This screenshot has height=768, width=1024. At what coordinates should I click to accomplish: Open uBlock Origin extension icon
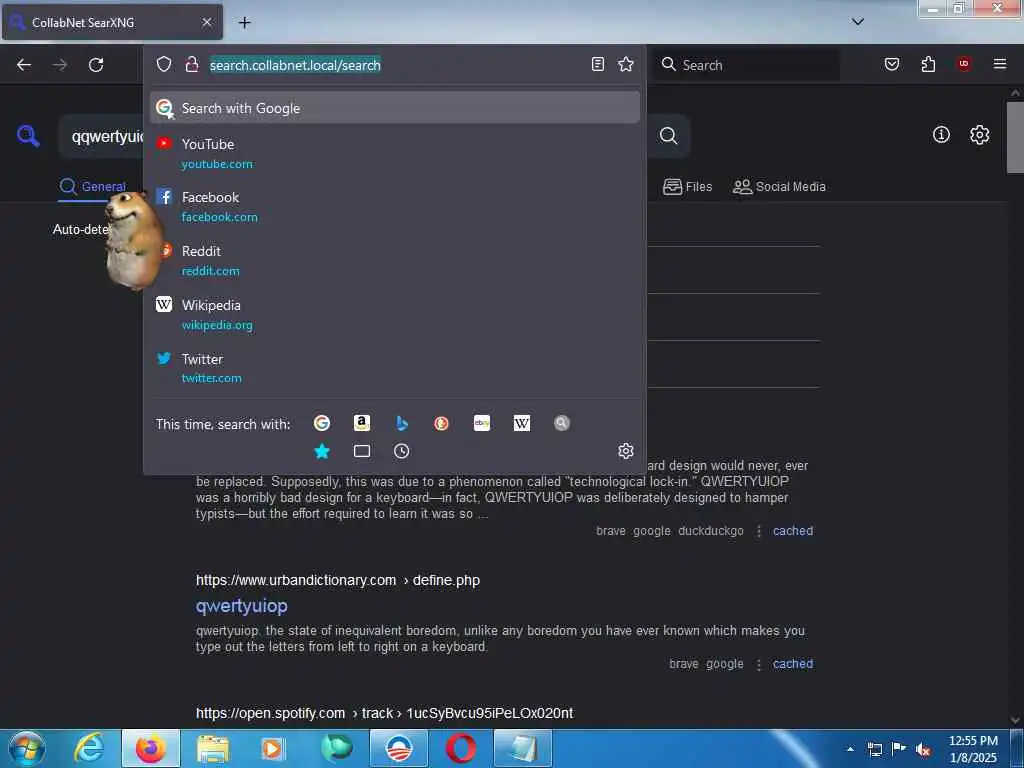pos(963,64)
